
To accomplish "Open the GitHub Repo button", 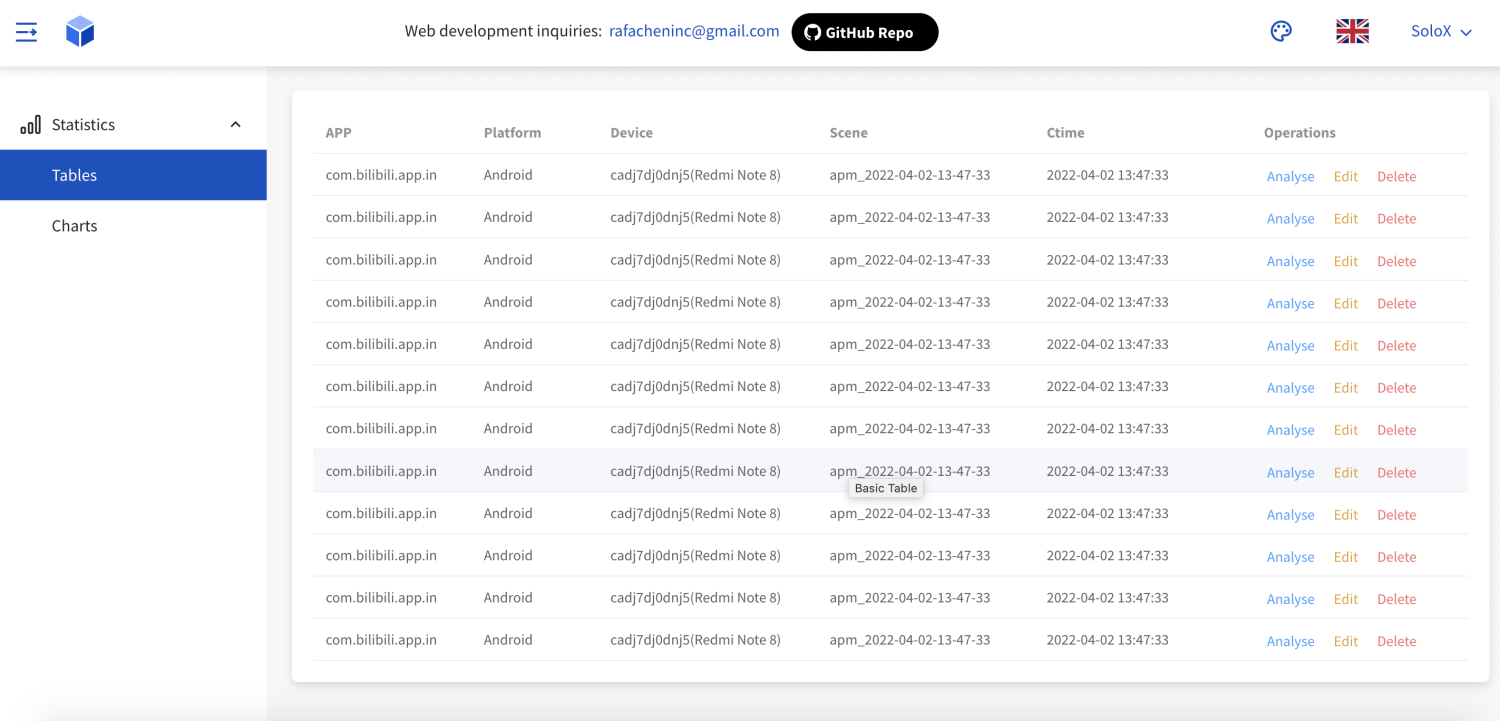I will (865, 32).
